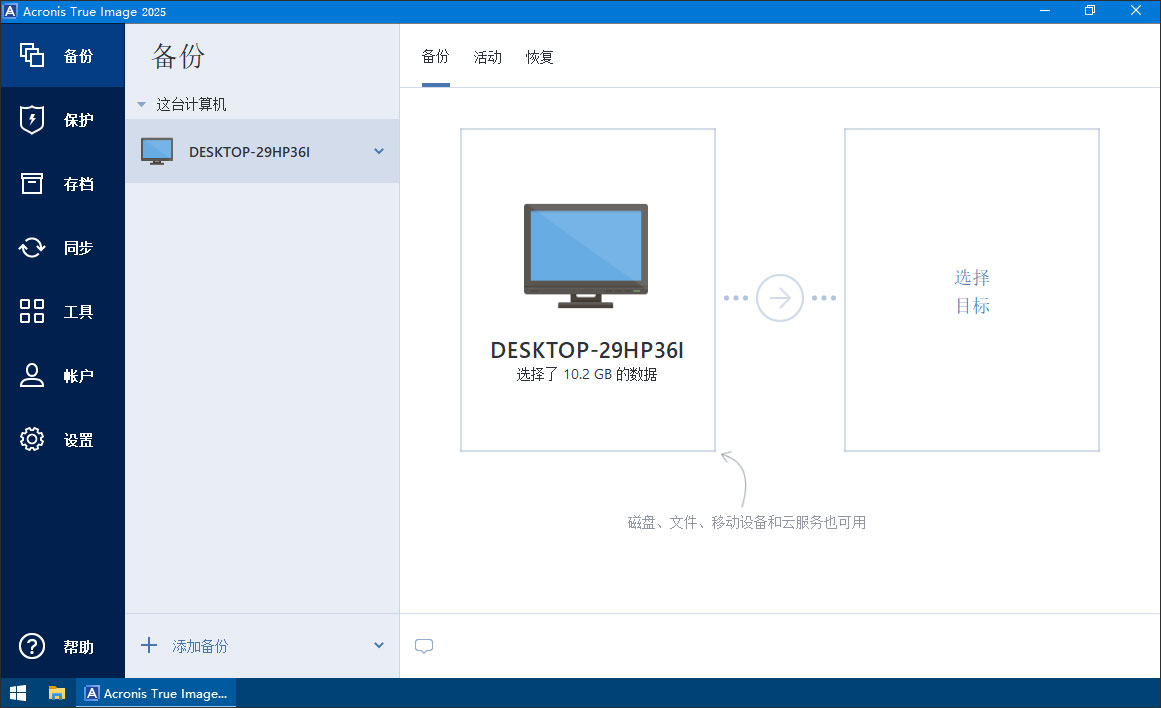
Task: Click the arrow between source and destination
Action: click(780, 297)
